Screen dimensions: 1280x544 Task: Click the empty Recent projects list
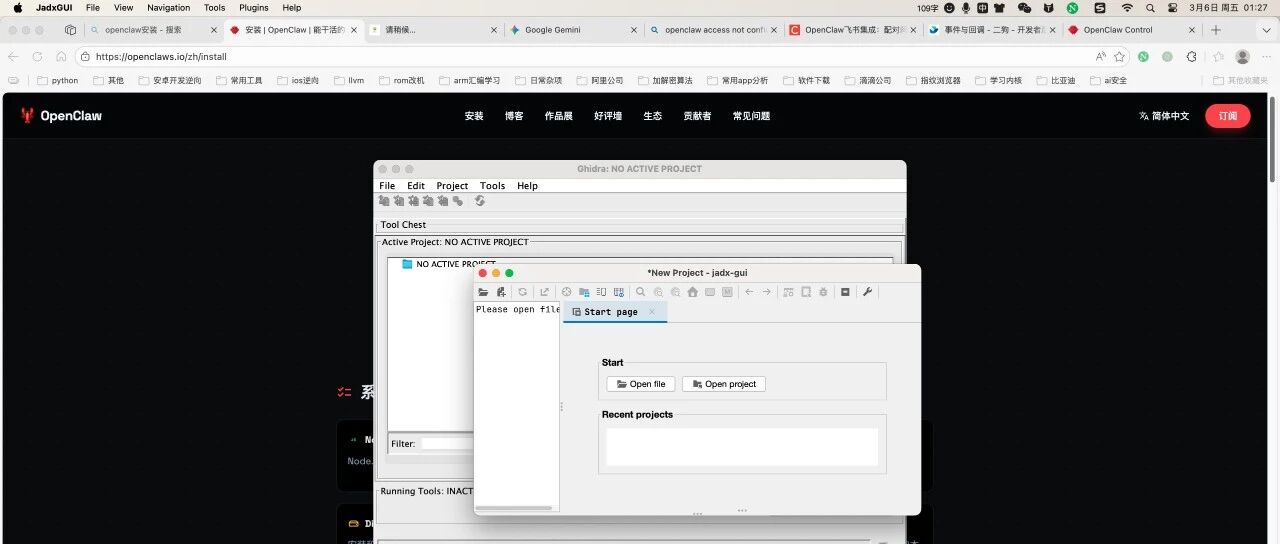click(742, 446)
